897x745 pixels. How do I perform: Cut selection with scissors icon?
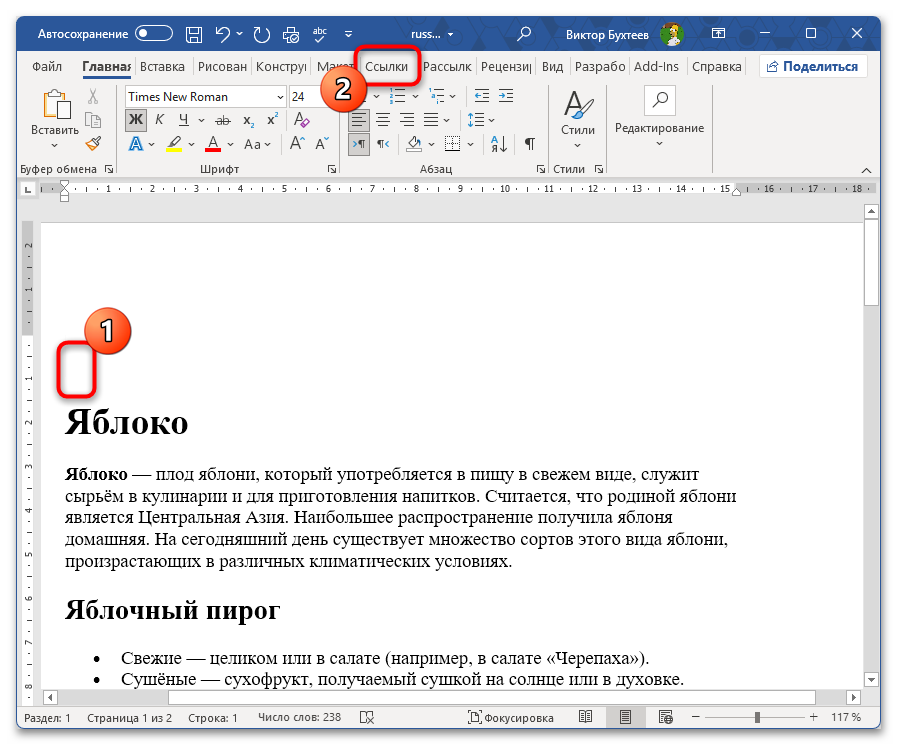click(x=93, y=97)
